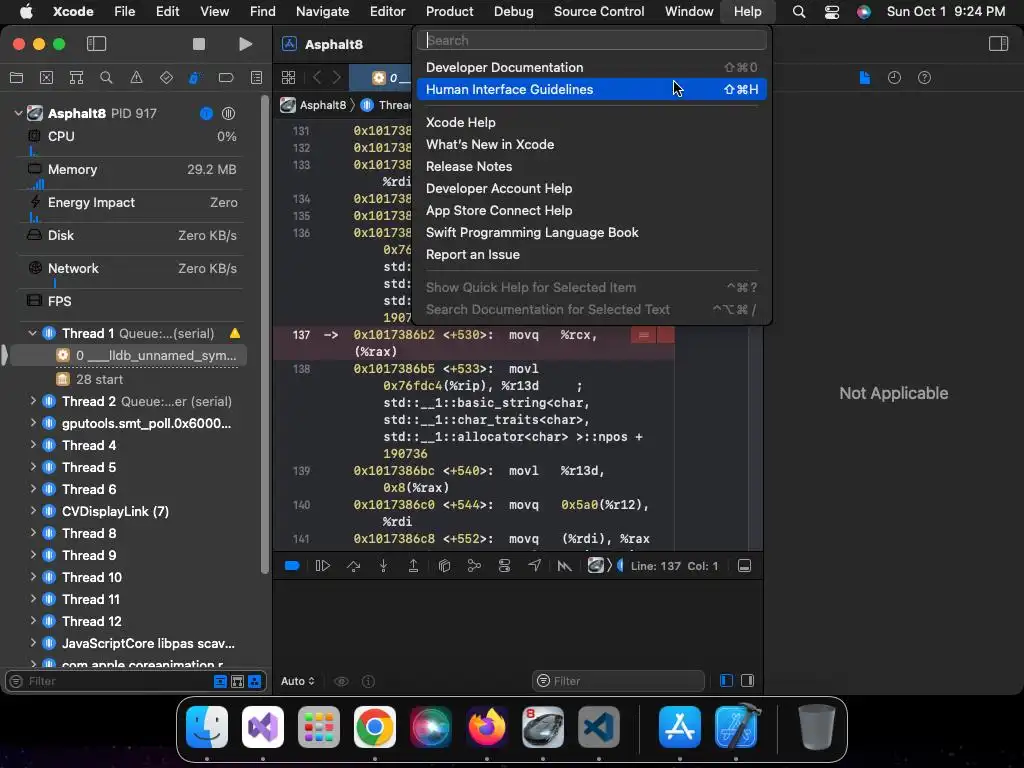1024x768 pixels.
Task: Open the Product menu in menu bar
Action: (x=449, y=11)
